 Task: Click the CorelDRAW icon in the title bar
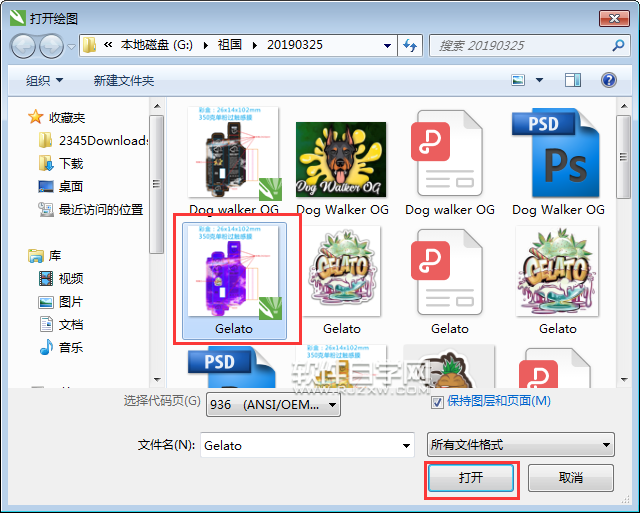(x=18, y=18)
